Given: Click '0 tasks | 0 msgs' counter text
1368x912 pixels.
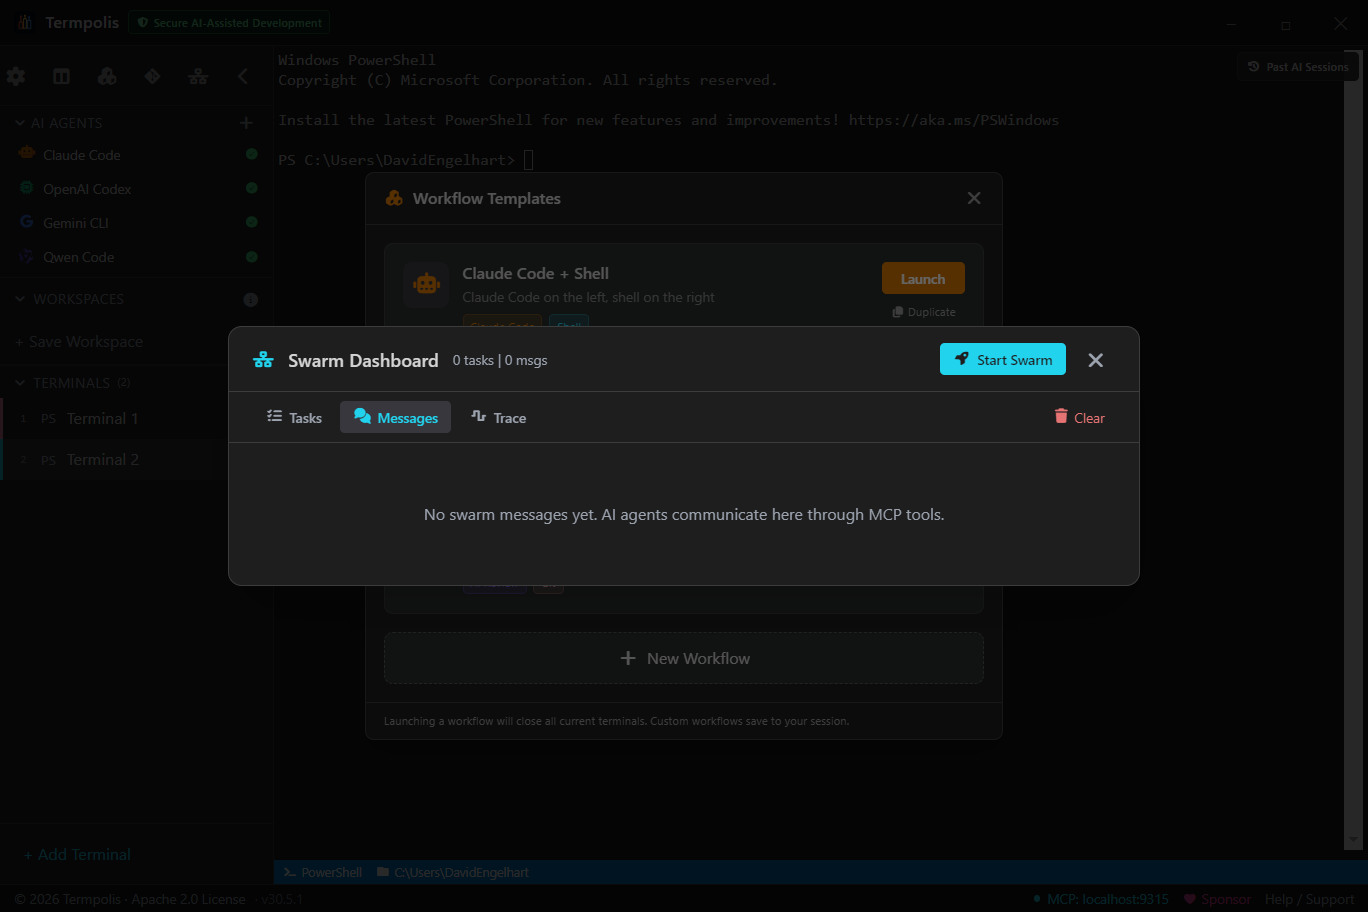Looking at the screenshot, I should (x=500, y=360).
